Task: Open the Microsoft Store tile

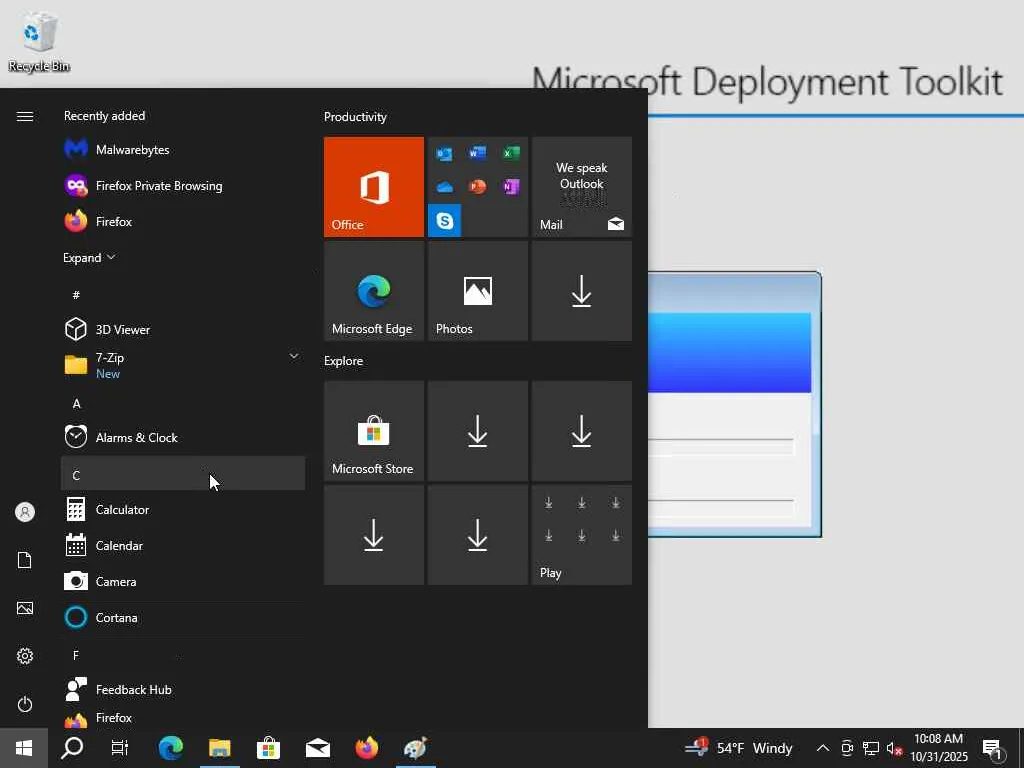Action: pos(374,431)
